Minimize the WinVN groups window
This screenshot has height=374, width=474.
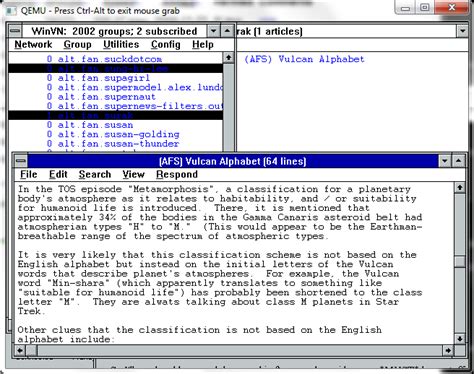click(x=213, y=31)
